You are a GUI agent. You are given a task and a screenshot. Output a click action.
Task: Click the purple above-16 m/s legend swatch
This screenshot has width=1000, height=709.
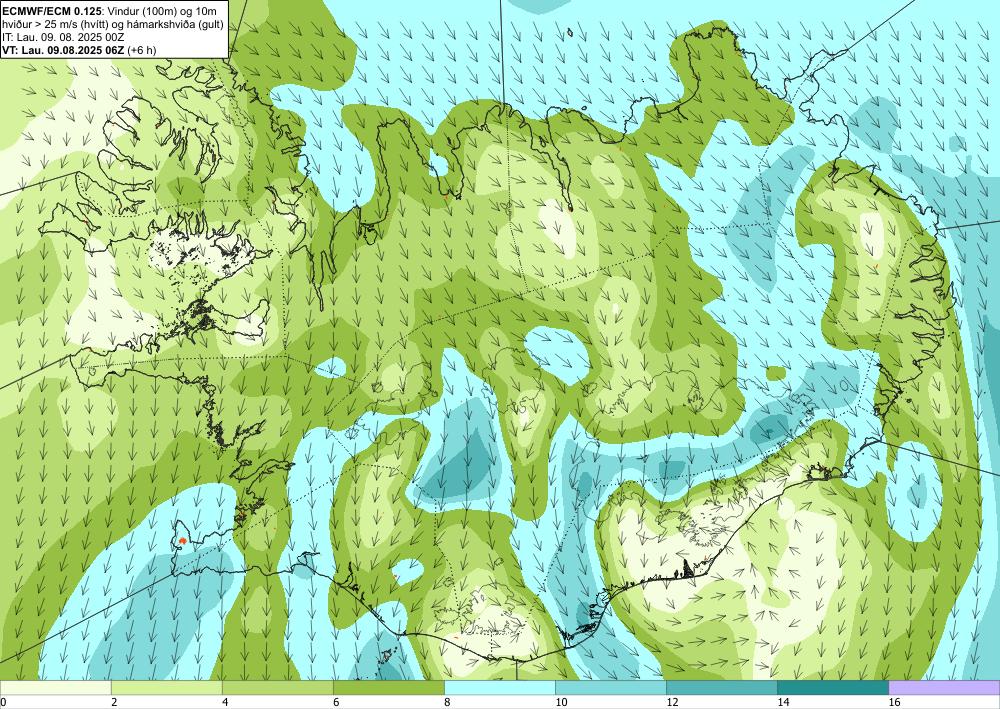[x=945, y=688]
